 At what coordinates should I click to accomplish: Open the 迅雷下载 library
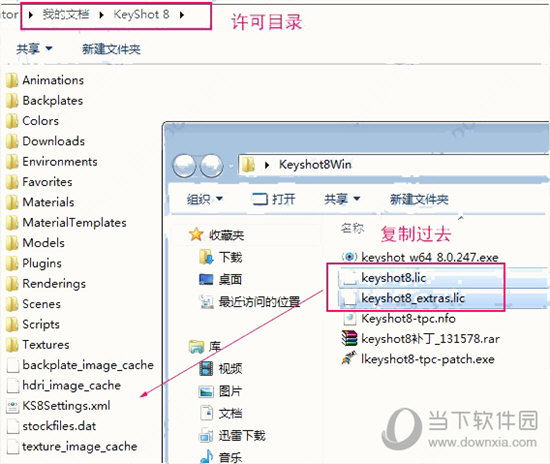[x=232, y=436]
